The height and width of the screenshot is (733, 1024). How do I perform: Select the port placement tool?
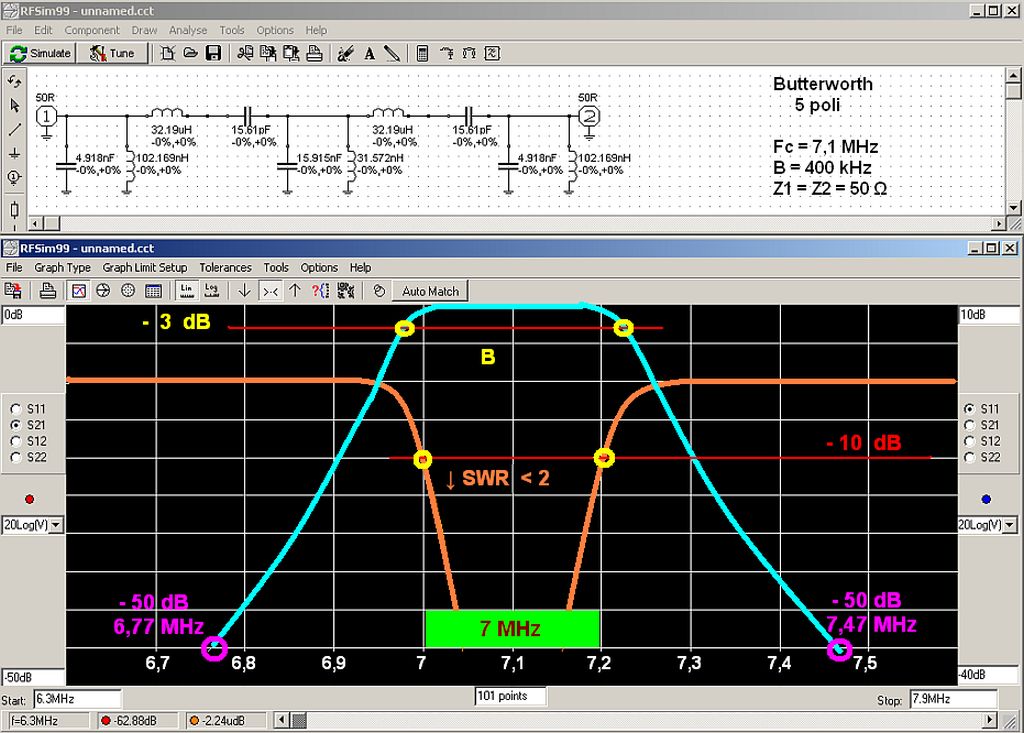point(14,178)
